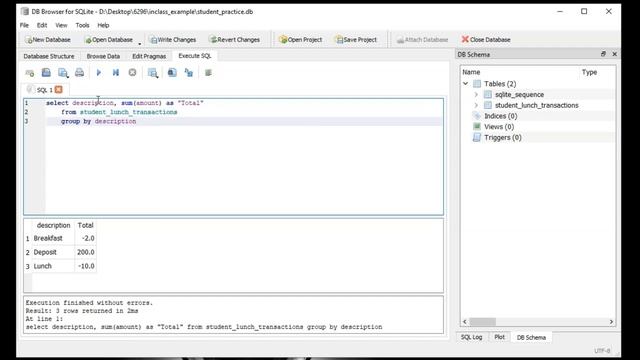Select student_lunch_transactions in DB Schema
Image resolution: width=640 pixels, height=360 pixels.
(x=537, y=105)
